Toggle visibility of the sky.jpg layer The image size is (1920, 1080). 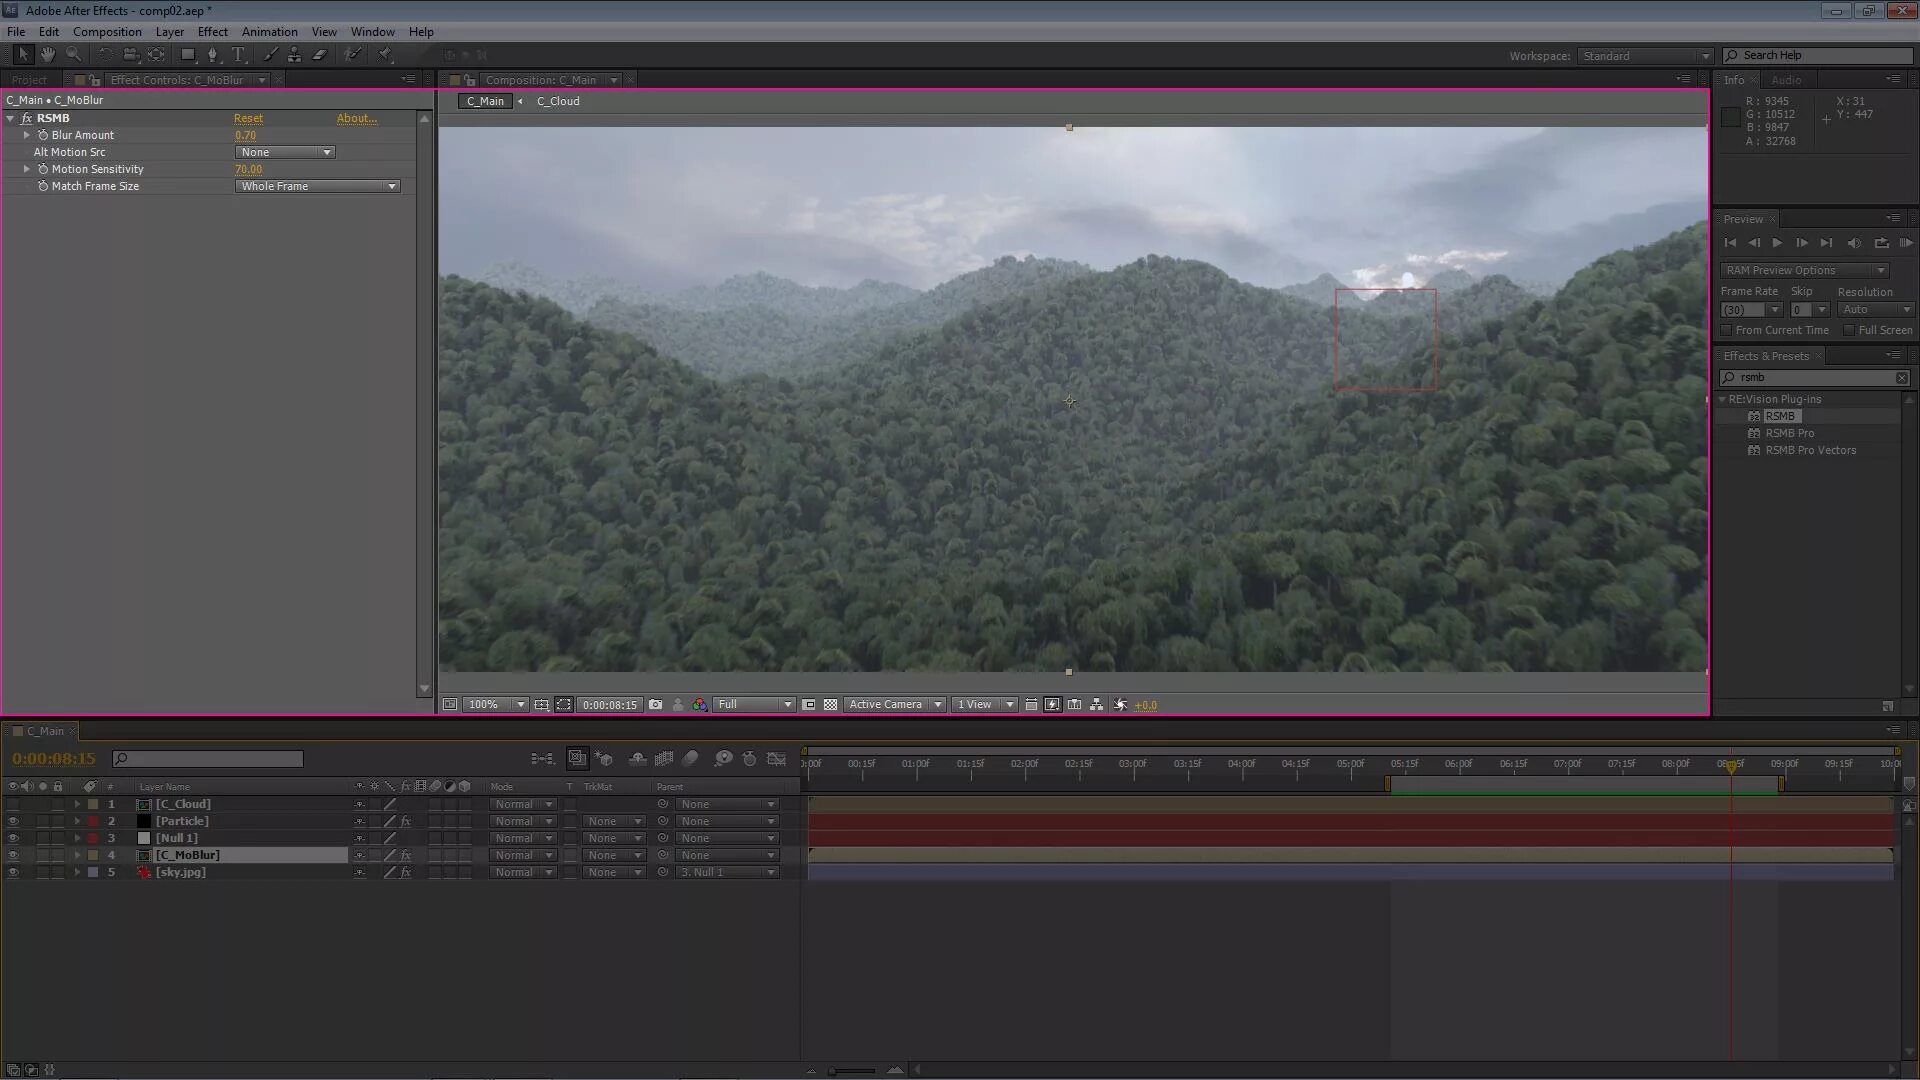point(13,872)
